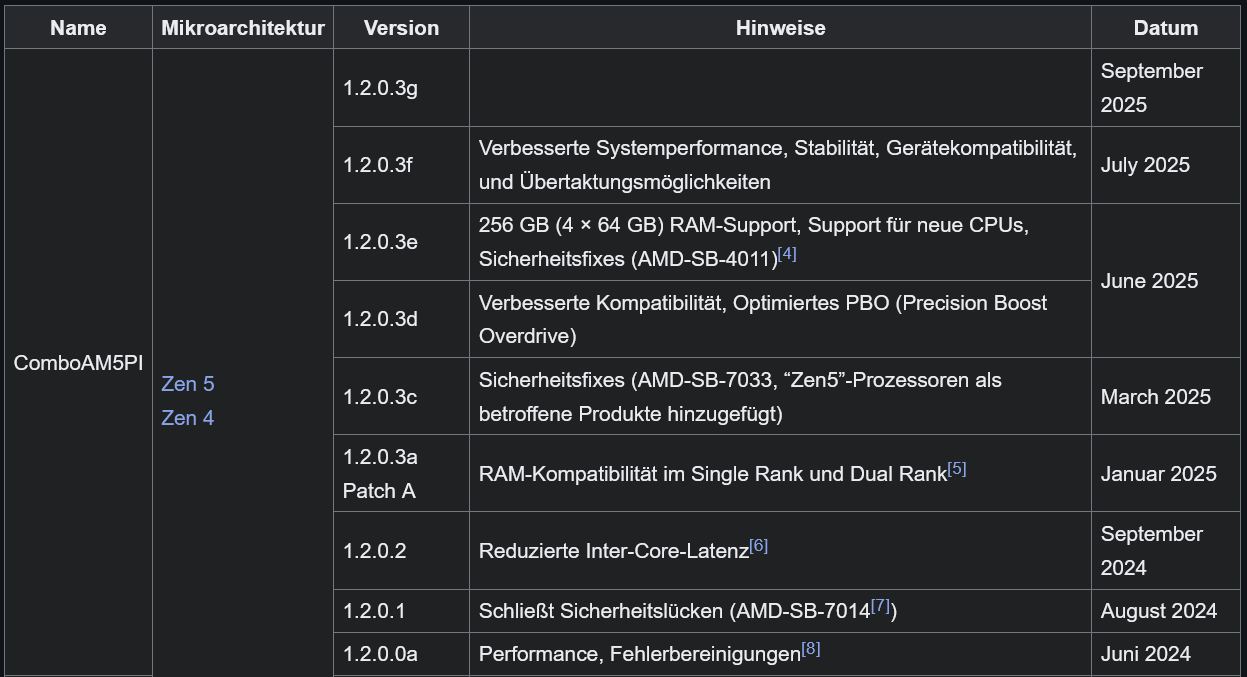Screen dimensions: 1247x677
Task: Open the Zen 5 link
Action: [188, 384]
